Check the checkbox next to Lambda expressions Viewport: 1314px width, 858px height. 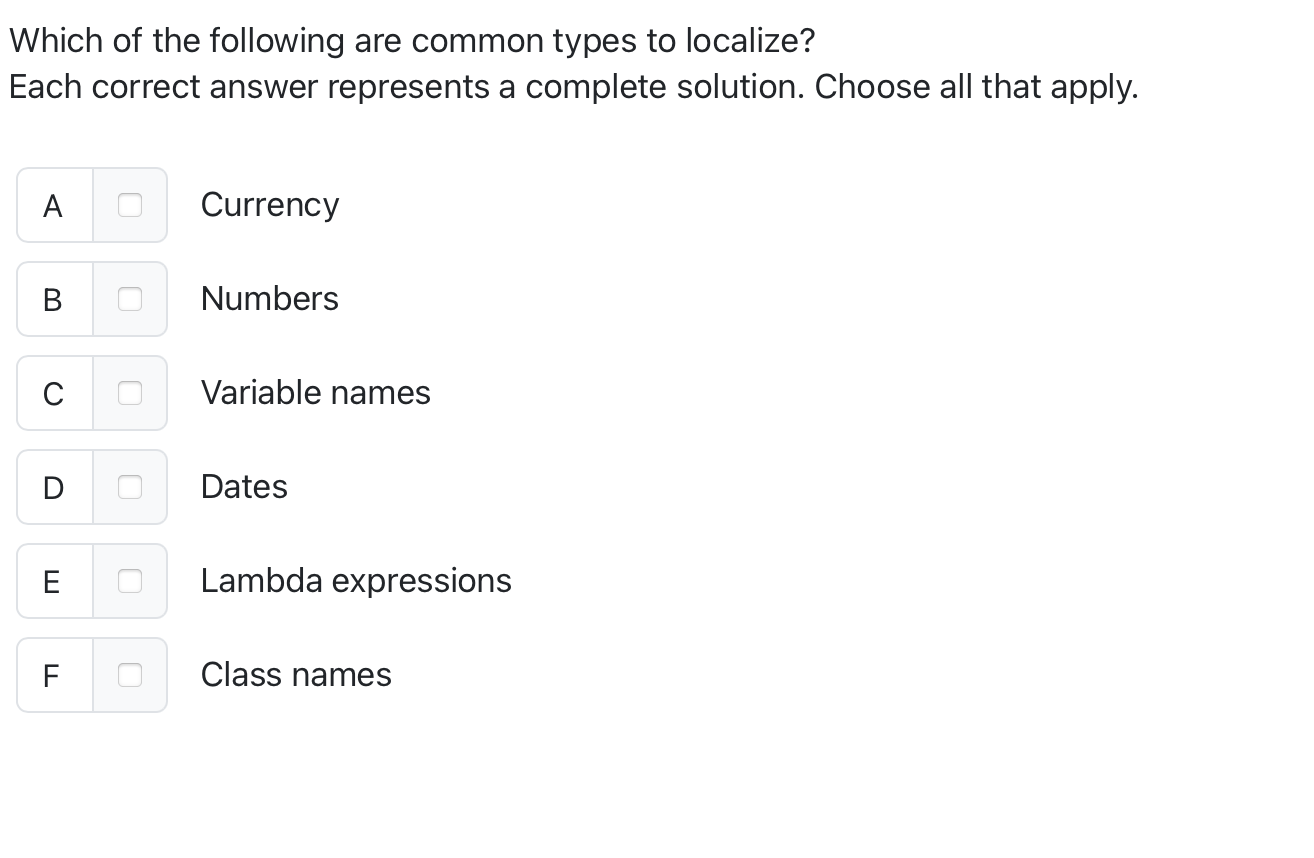point(130,581)
